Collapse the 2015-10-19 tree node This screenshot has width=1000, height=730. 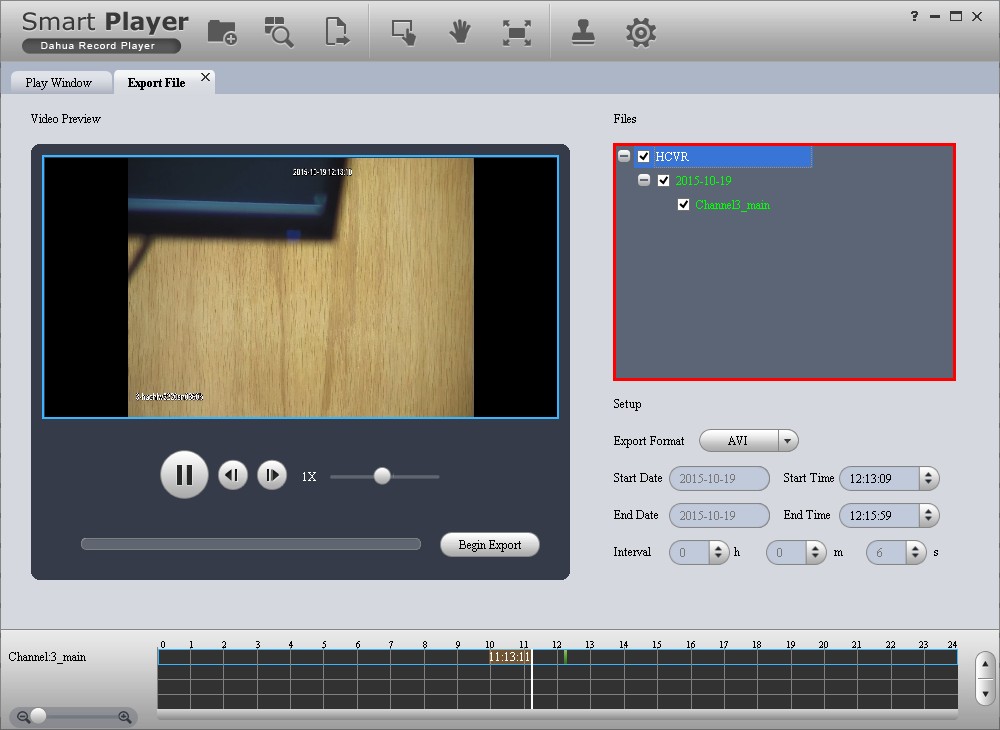click(644, 181)
